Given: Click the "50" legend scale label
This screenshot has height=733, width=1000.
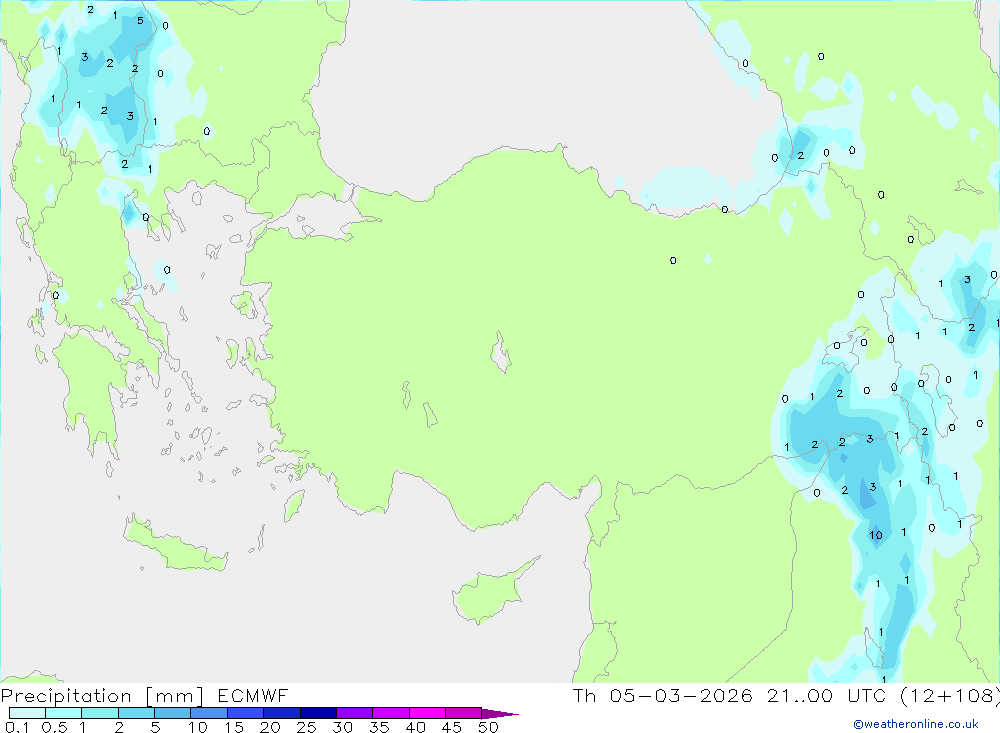Looking at the screenshot, I should 489,727.
